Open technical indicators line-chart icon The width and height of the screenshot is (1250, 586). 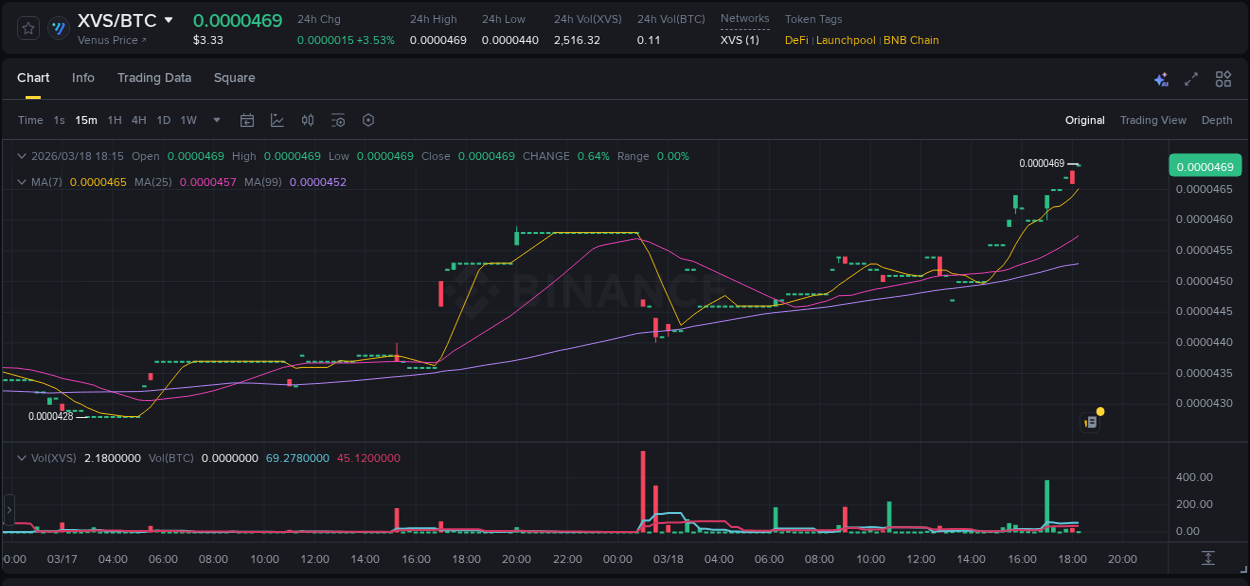[277, 120]
